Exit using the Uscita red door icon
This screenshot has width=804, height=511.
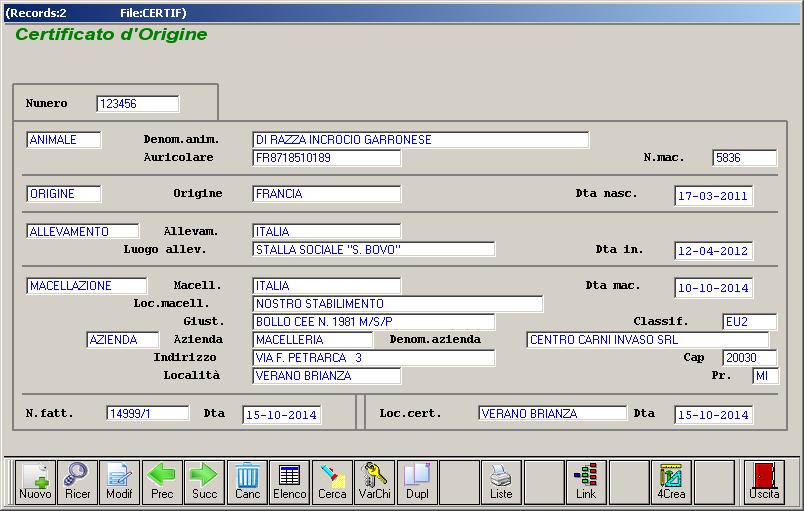[x=764, y=482]
